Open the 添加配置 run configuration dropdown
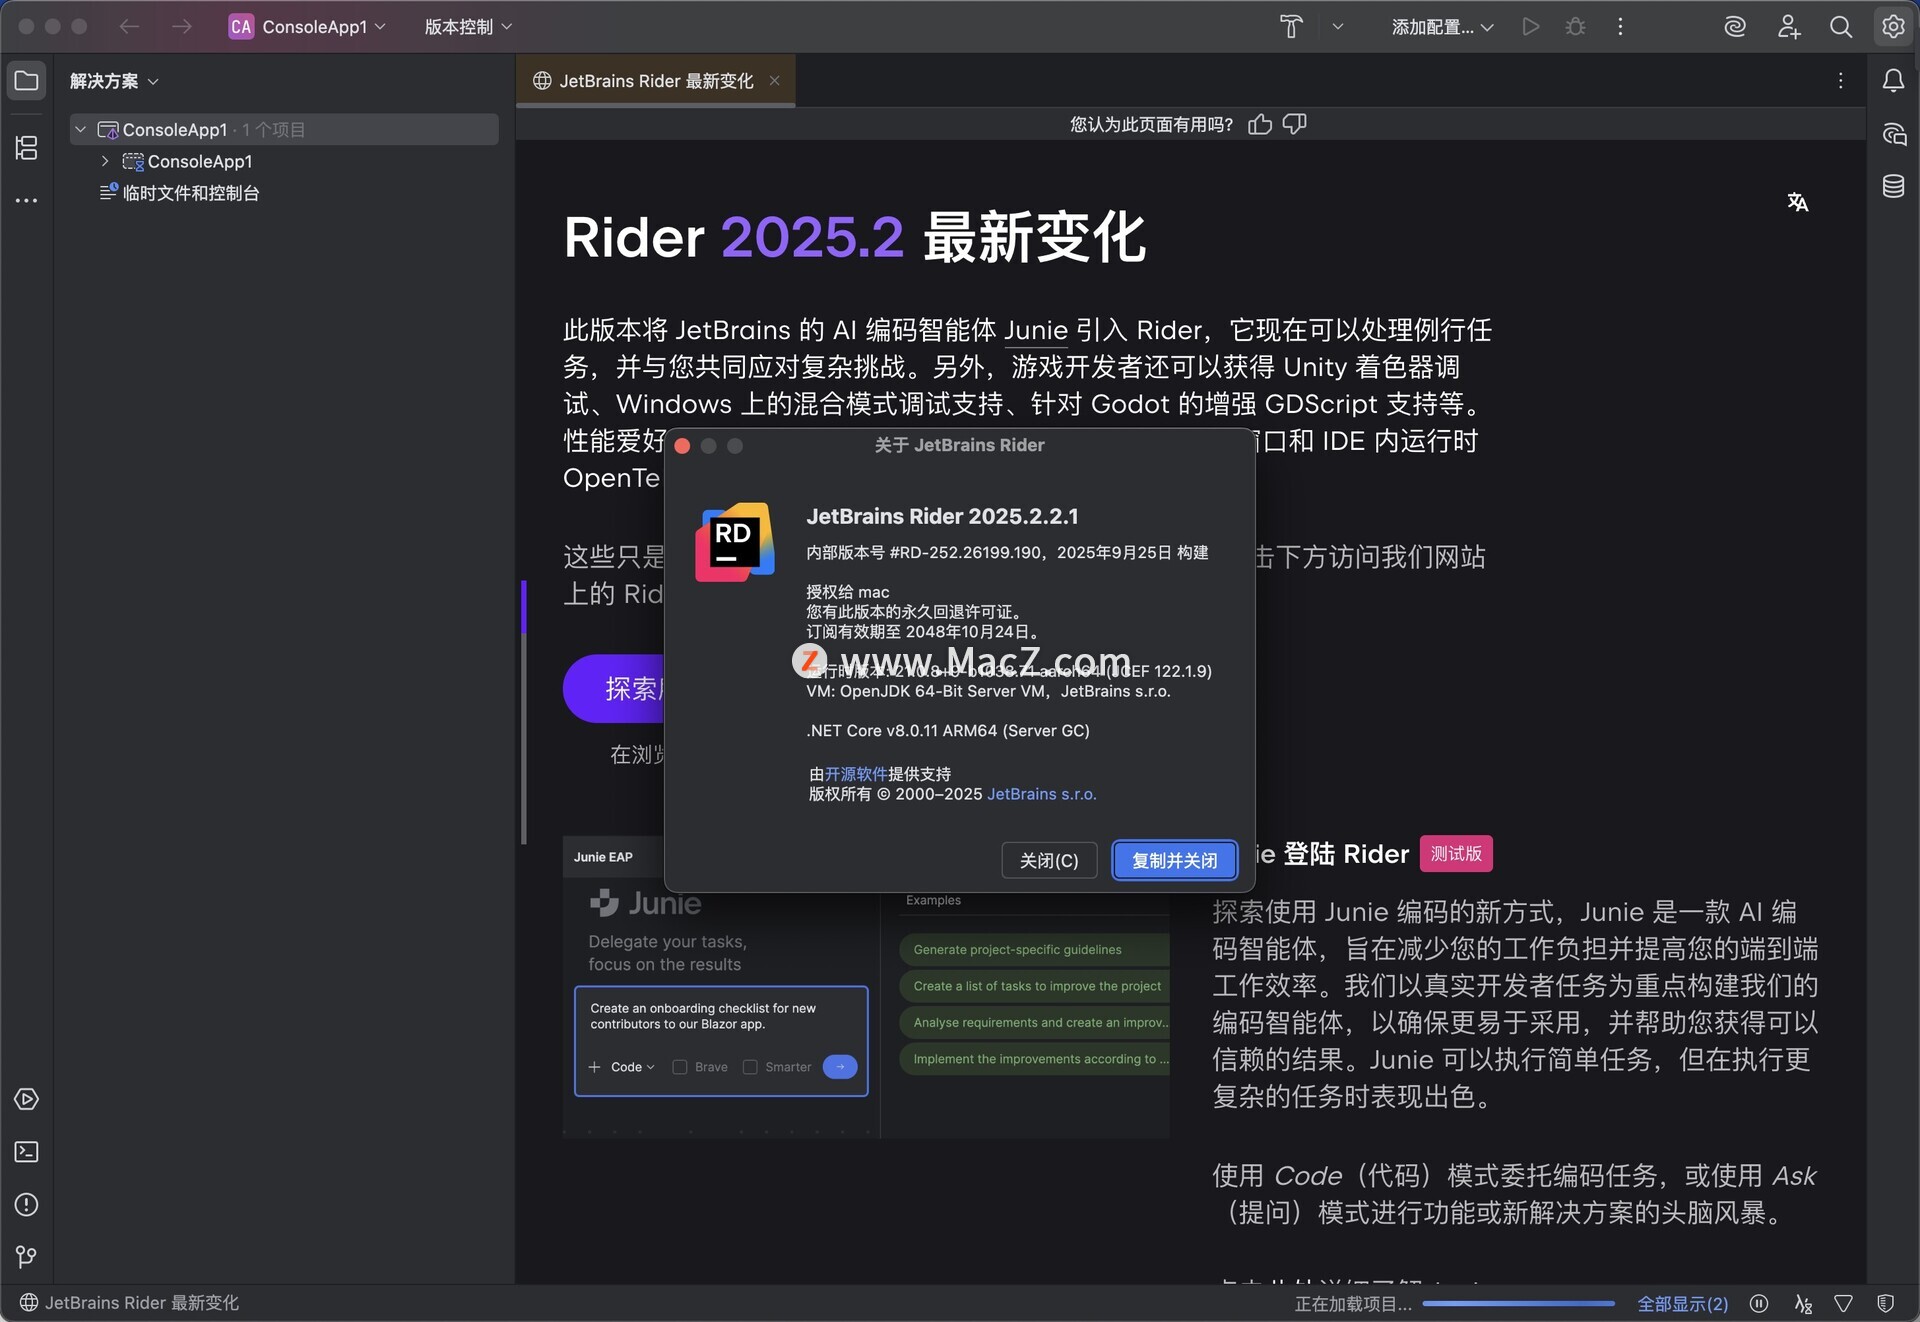The image size is (1920, 1322). (1442, 27)
